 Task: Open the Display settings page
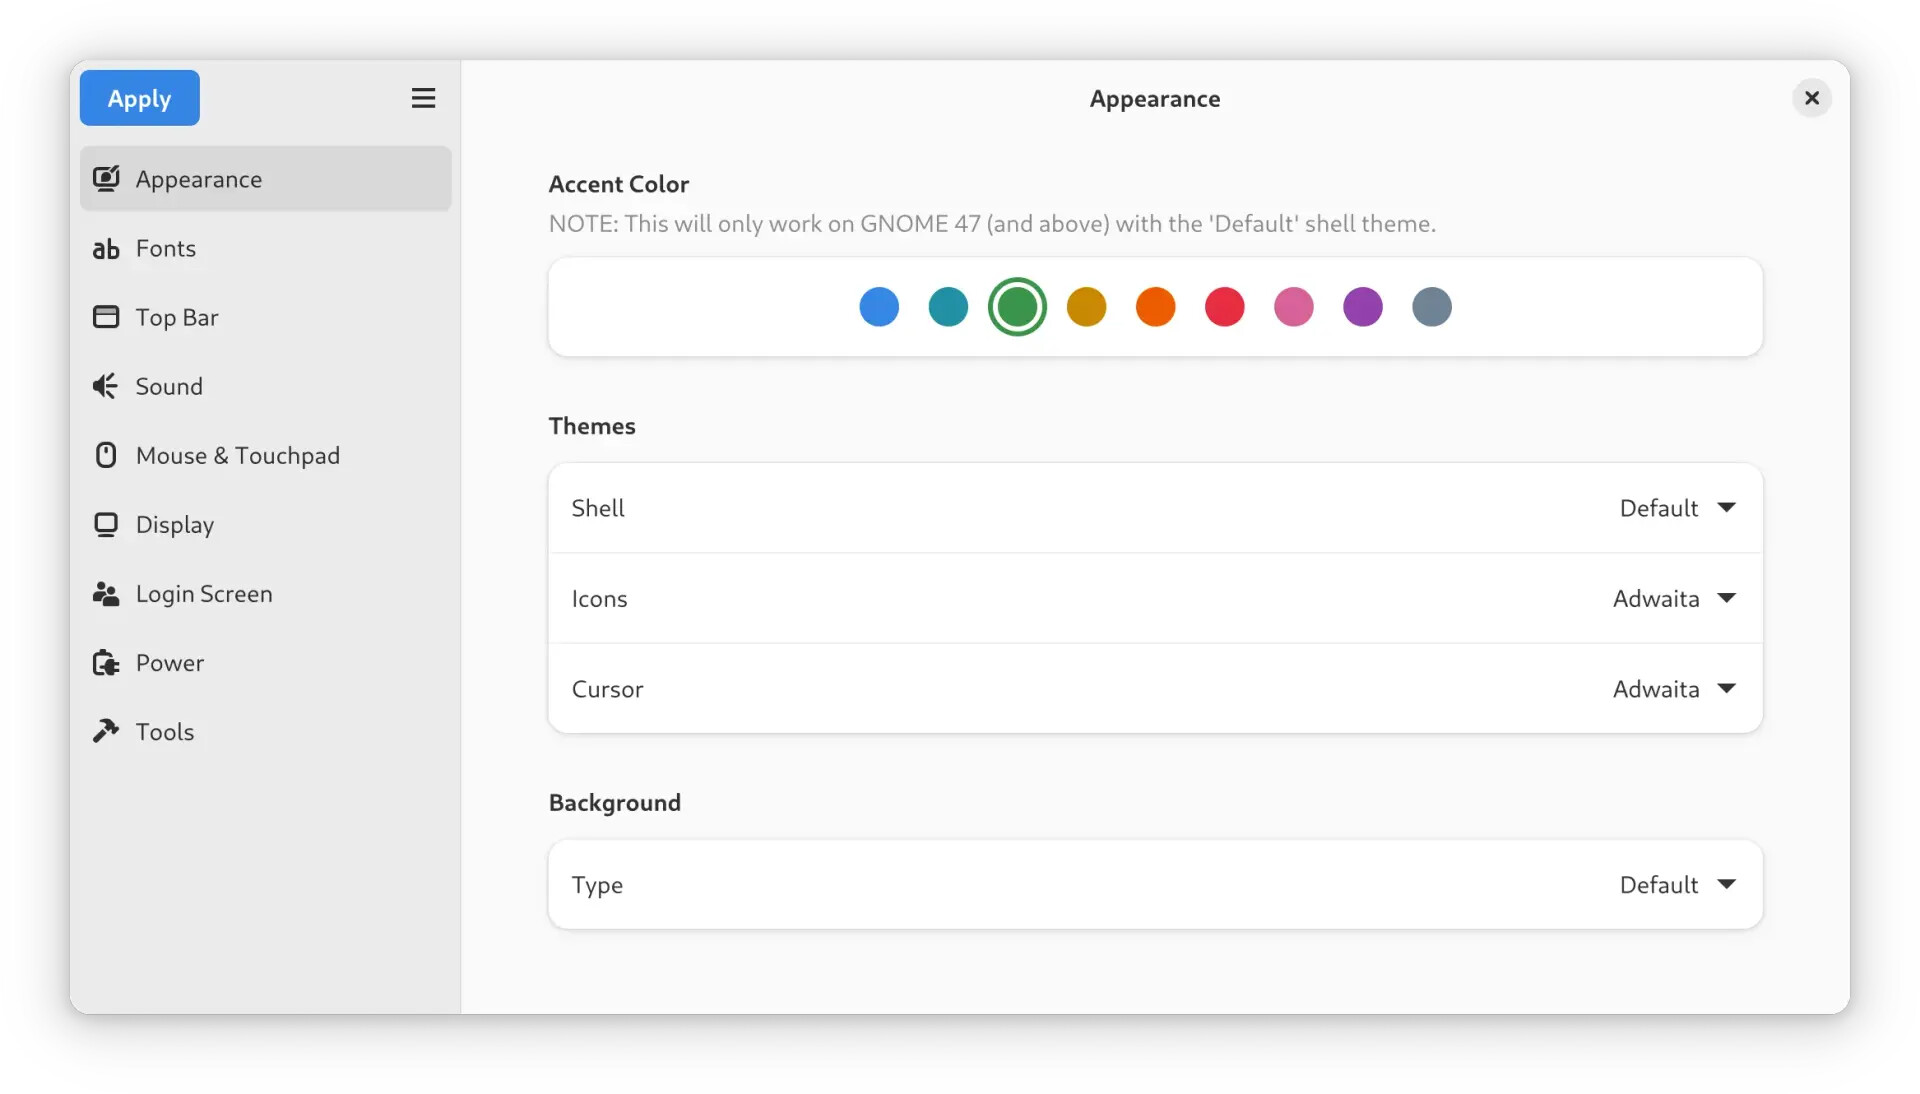(x=175, y=525)
